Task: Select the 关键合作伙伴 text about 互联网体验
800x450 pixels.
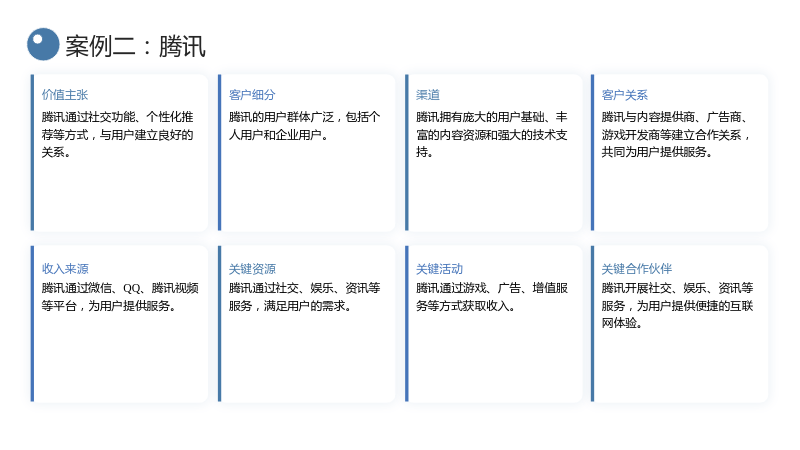Action: point(678,306)
